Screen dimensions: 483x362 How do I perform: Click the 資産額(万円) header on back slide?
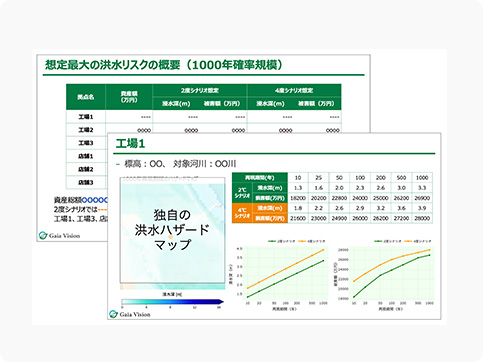[x=129, y=97]
